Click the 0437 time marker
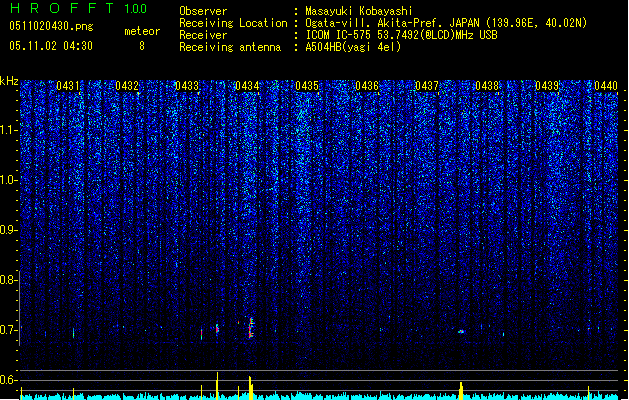 (x=427, y=86)
